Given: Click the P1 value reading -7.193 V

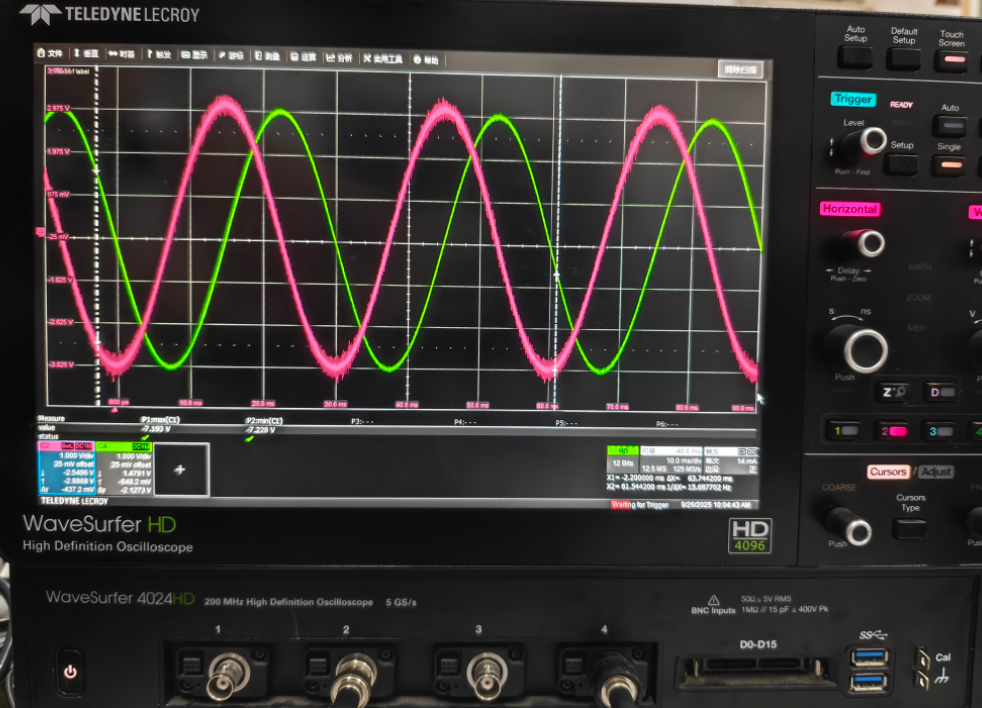Looking at the screenshot, I should (157, 429).
